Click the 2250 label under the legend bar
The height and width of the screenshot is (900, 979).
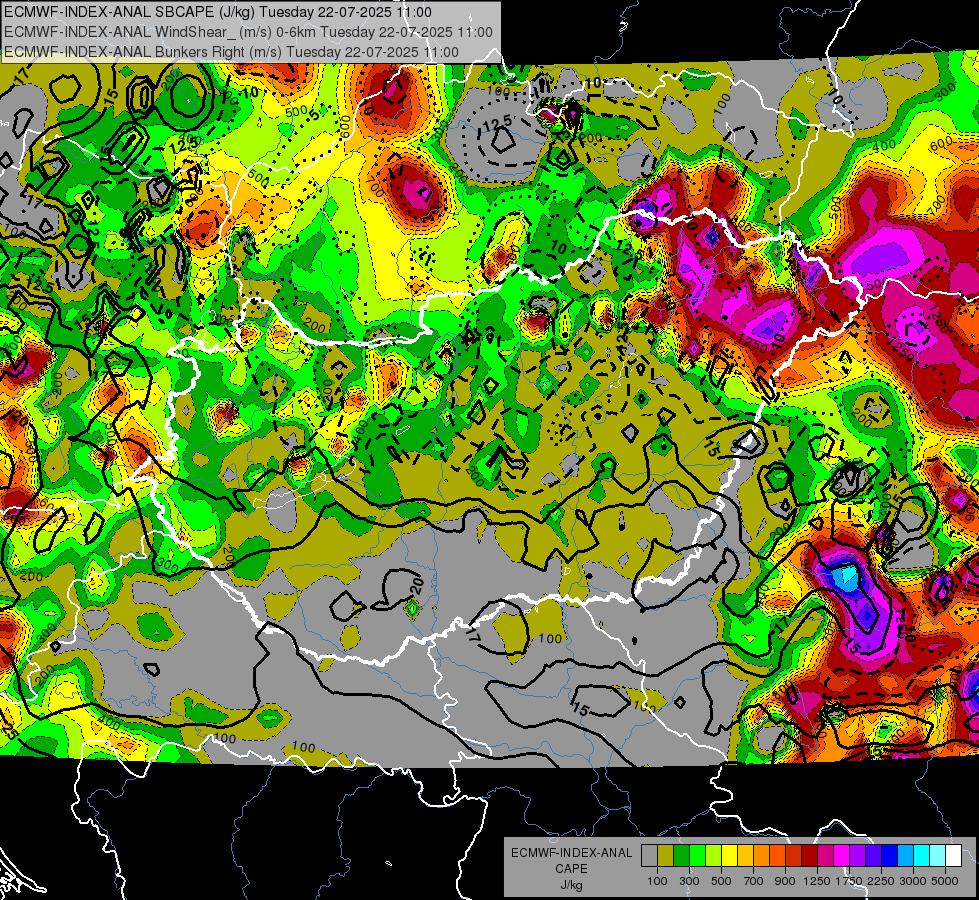tap(881, 881)
